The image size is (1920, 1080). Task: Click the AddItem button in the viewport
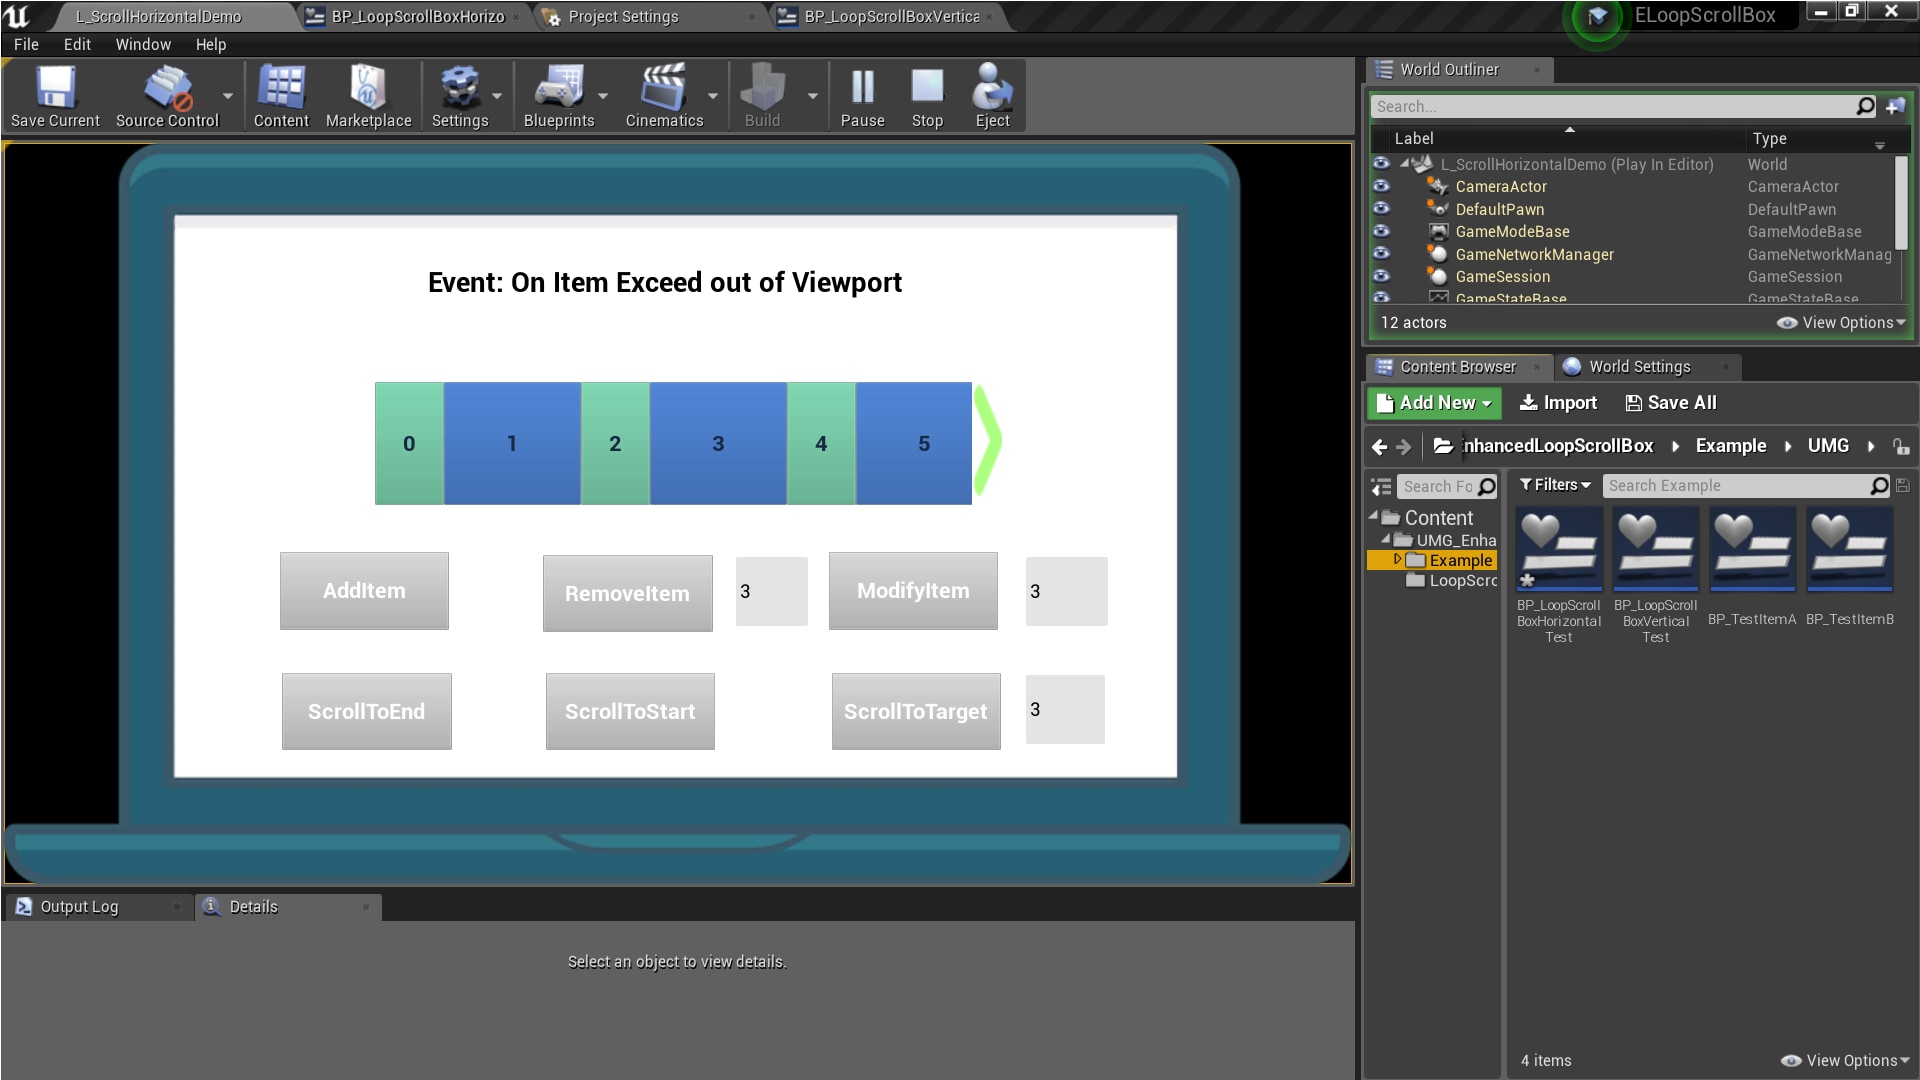tap(364, 590)
